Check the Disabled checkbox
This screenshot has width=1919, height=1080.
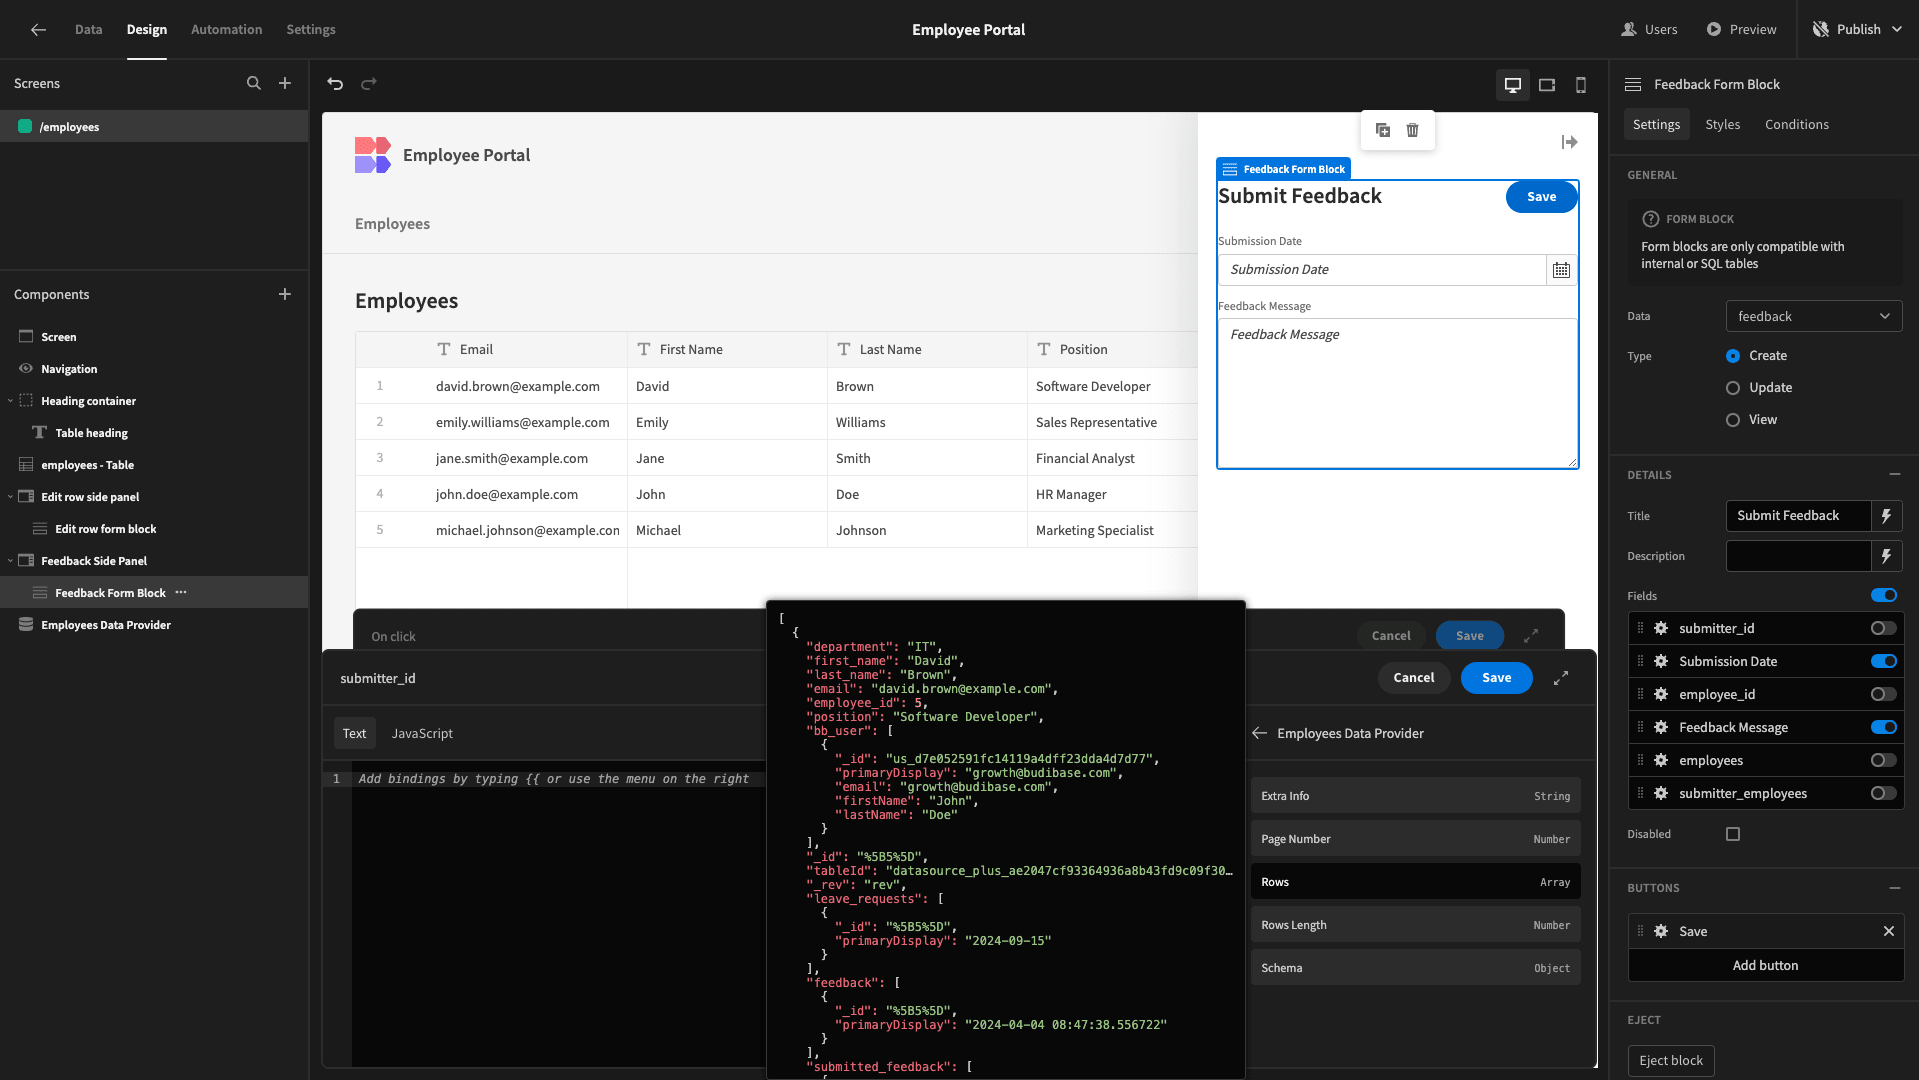(1733, 834)
